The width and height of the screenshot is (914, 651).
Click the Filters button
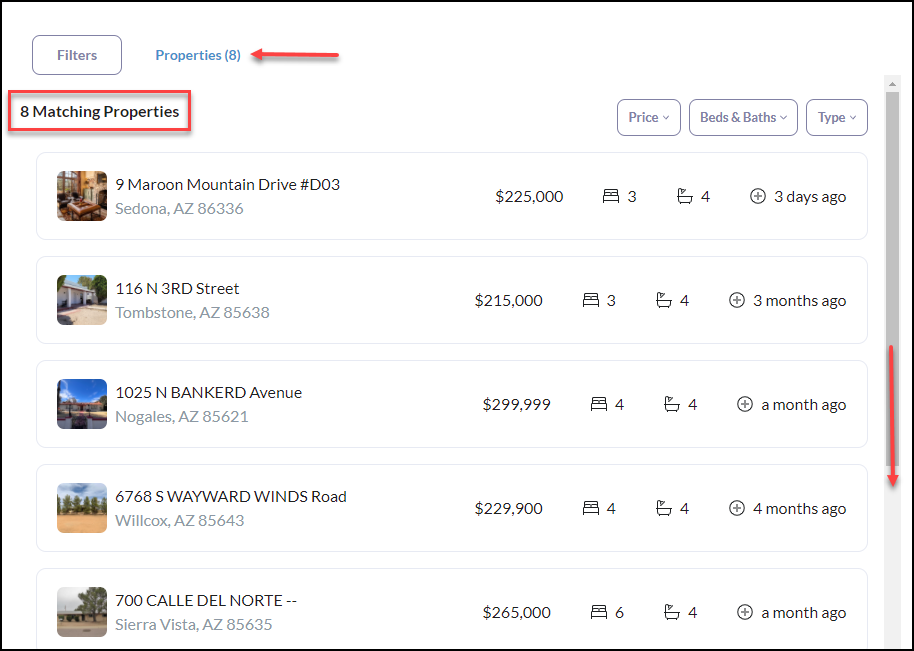[77, 55]
